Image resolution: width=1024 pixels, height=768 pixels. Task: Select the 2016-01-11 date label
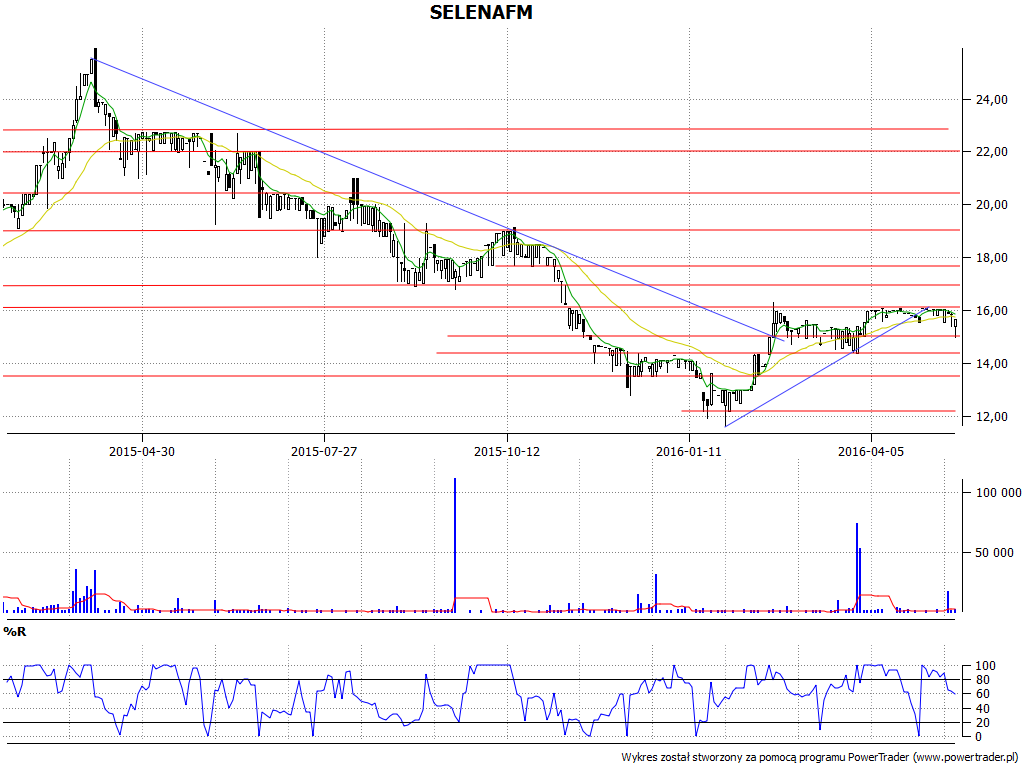tap(689, 451)
